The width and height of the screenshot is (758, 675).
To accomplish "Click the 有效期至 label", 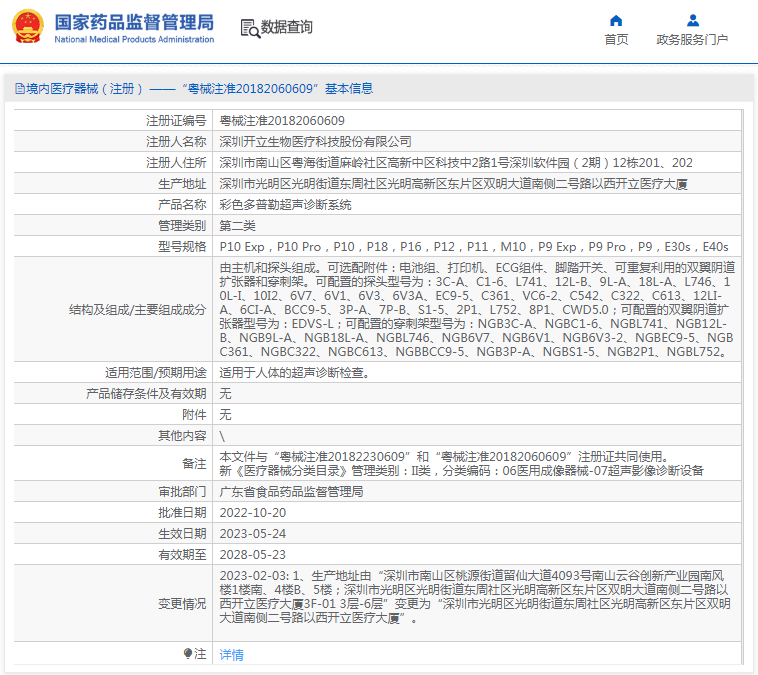I will point(182,555).
